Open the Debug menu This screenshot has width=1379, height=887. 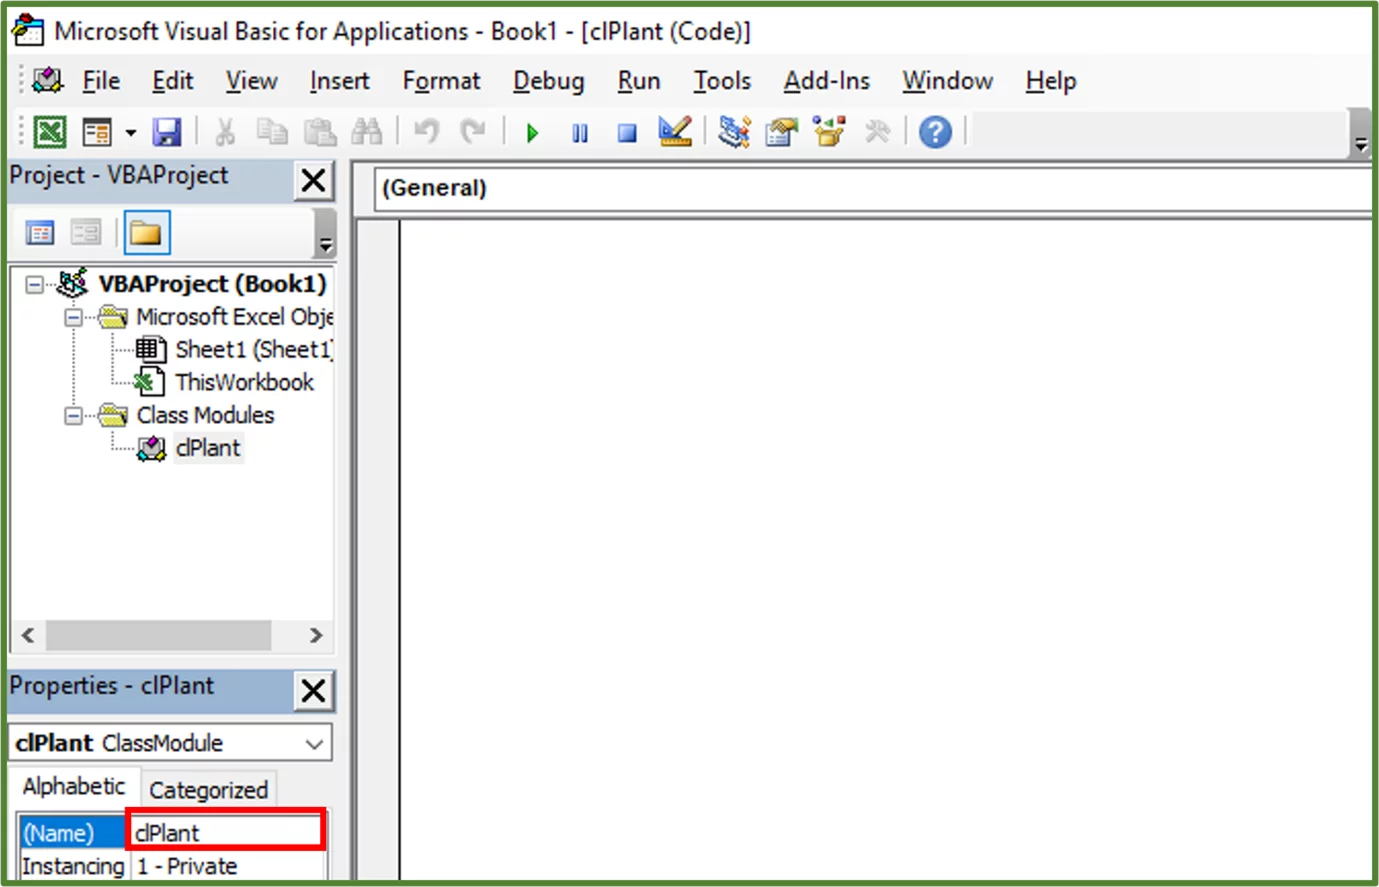[548, 81]
